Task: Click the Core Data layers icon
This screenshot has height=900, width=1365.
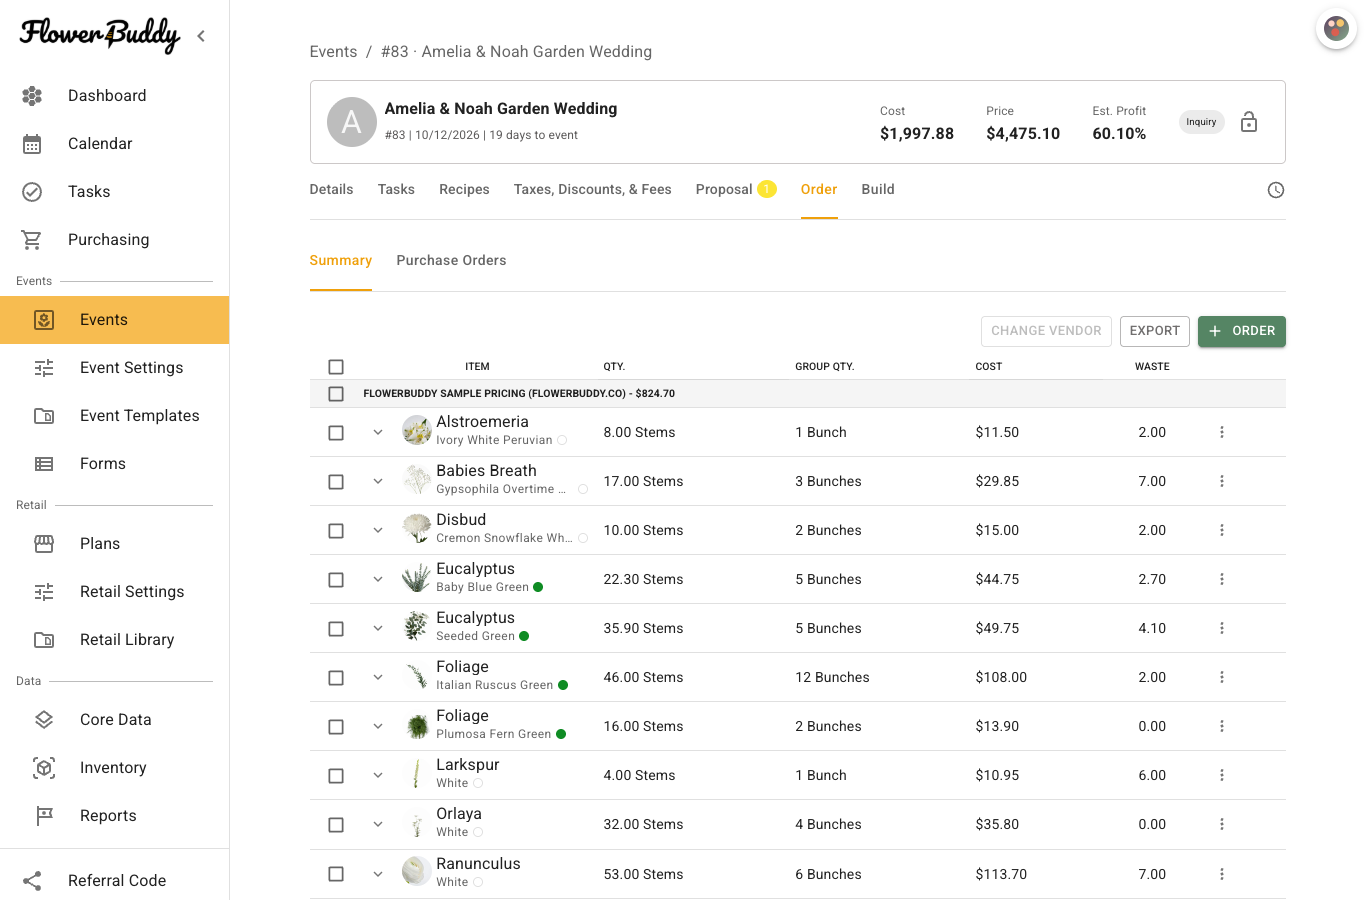Action: coord(44,720)
